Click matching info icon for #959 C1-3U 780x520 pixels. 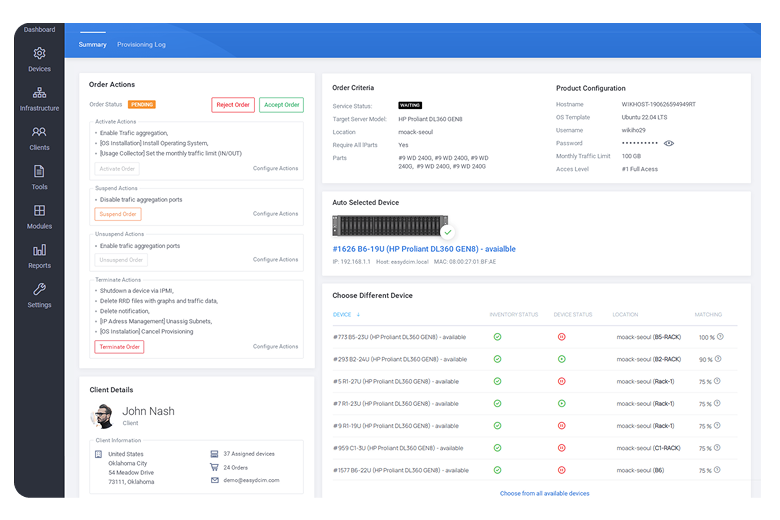tap(717, 447)
